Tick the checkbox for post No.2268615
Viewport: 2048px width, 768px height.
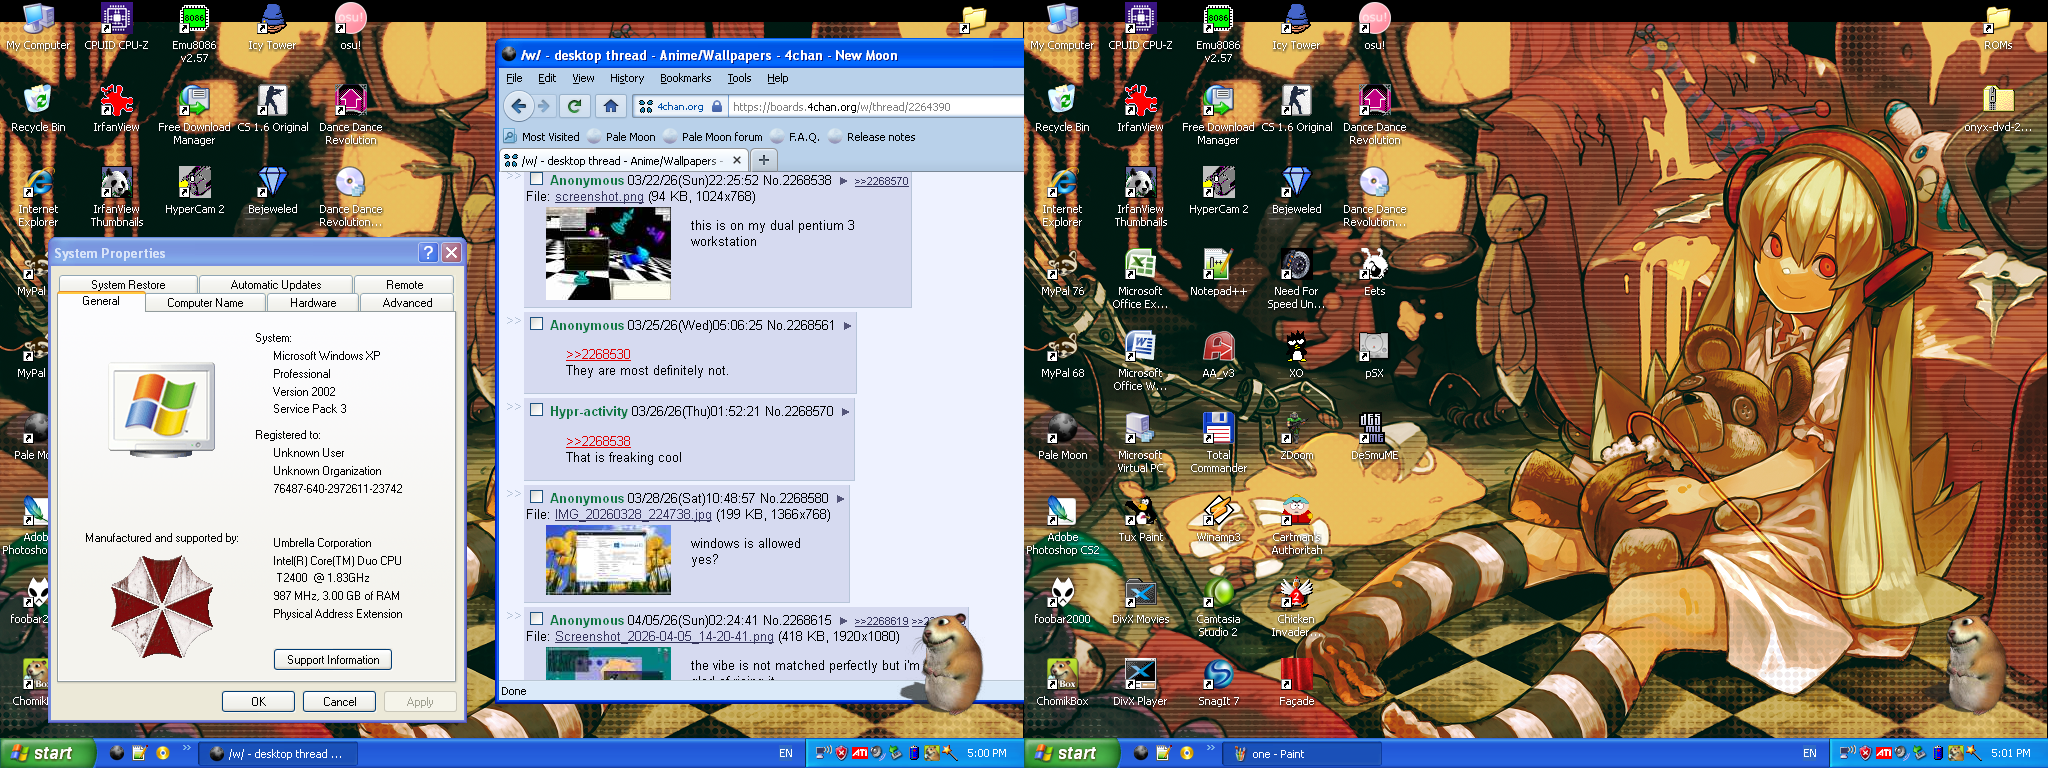[x=537, y=619]
